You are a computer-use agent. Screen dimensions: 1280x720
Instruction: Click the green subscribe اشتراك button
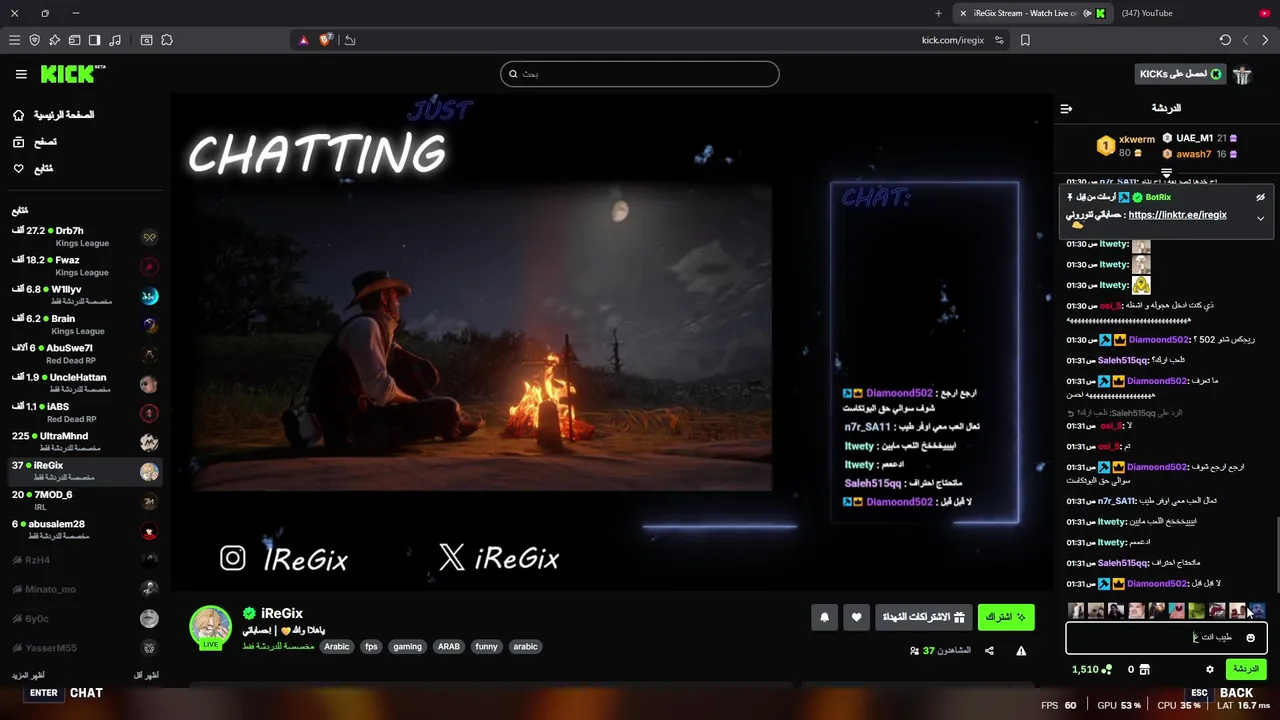pyautogui.click(x=1006, y=618)
